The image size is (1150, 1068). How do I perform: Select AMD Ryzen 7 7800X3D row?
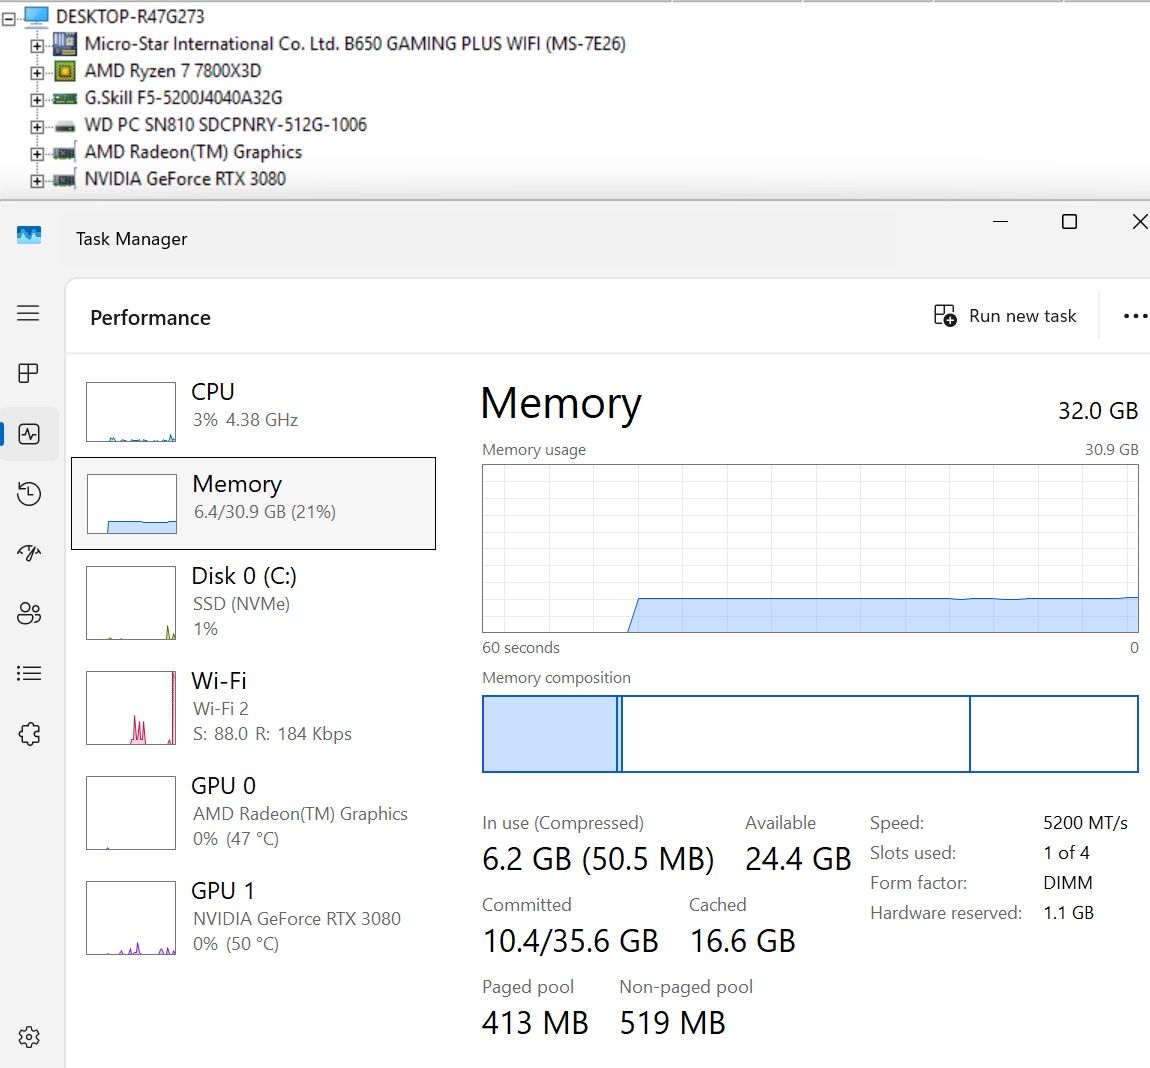[x=173, y=70]
